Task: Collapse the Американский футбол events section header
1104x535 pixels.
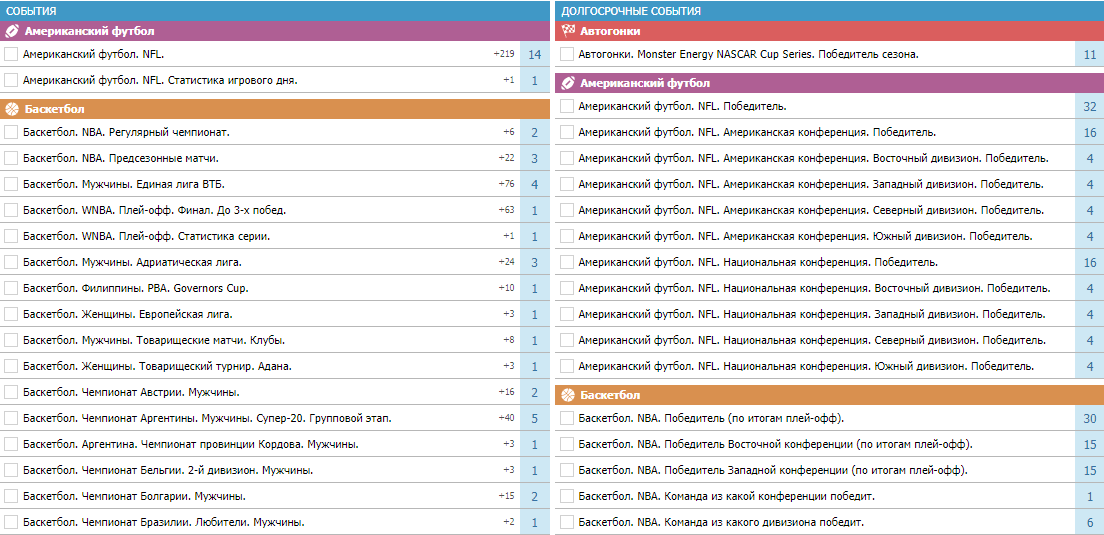Action: click(x=275, y=31)
